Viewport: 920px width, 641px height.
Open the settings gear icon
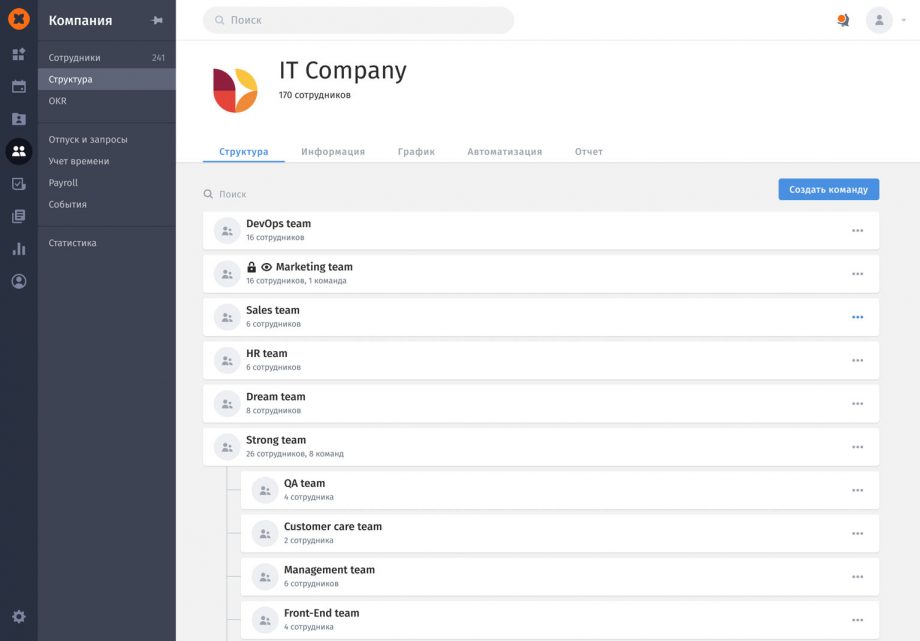coord(18,617)
